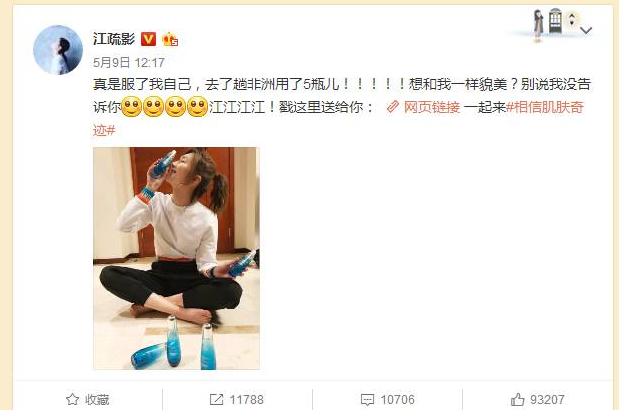Click the username 江疏影
Image resolution: width=624 pixels, height=420 pixels.
click(x=114, y=39)
